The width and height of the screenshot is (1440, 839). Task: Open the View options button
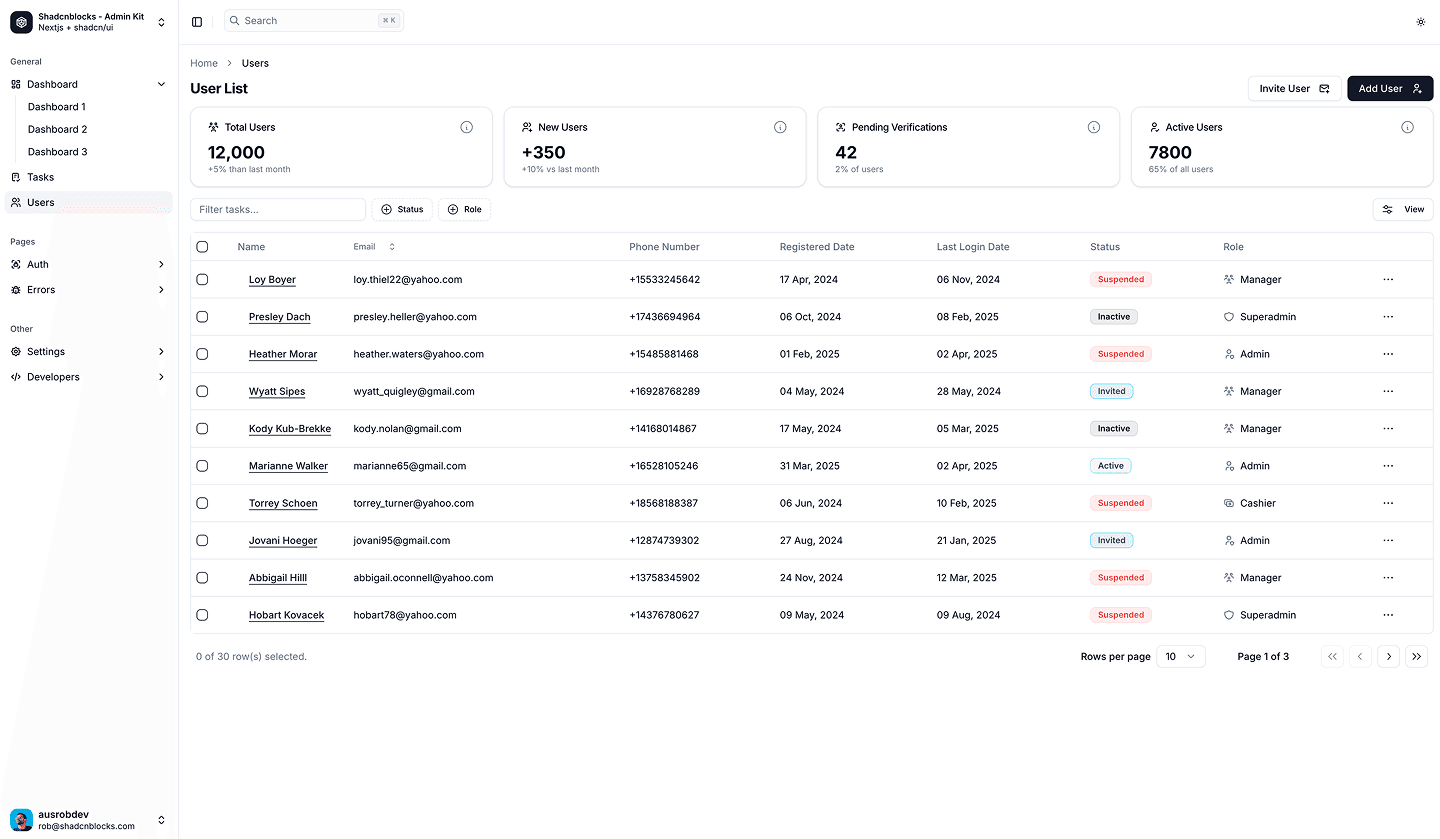pos(1403,209)
